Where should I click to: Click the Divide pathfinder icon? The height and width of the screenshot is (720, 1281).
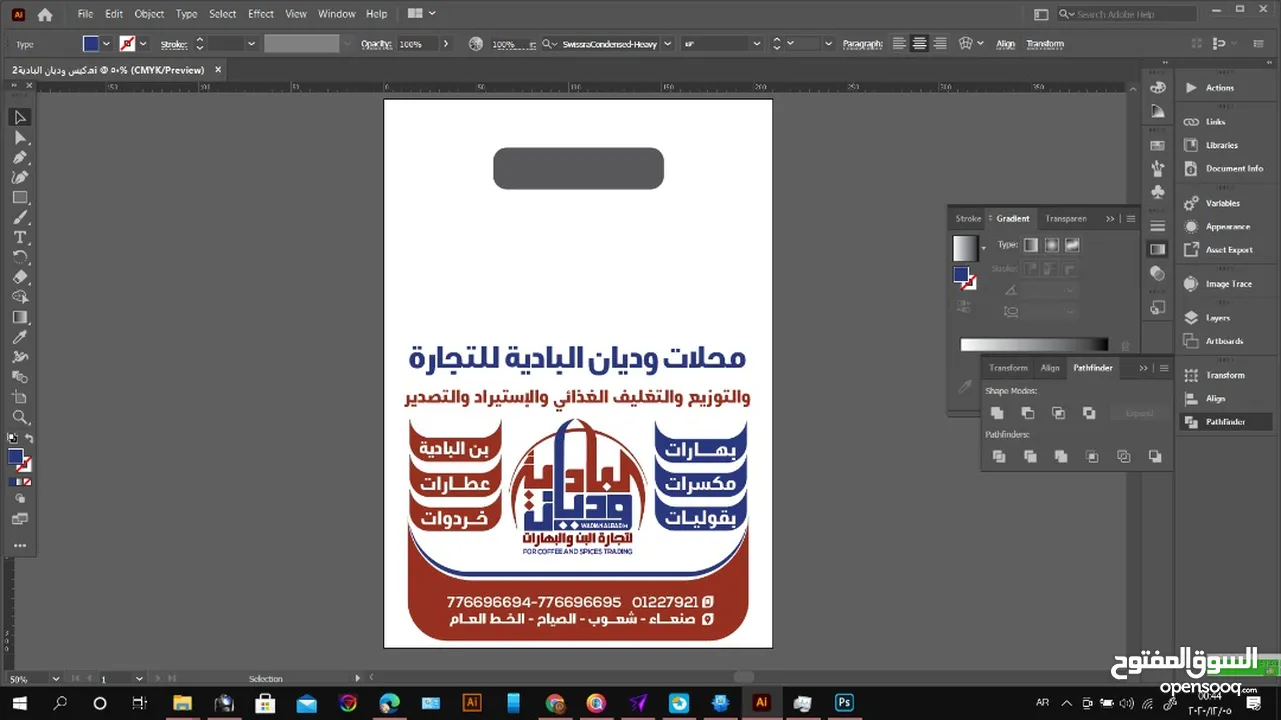tap(999, 457)
